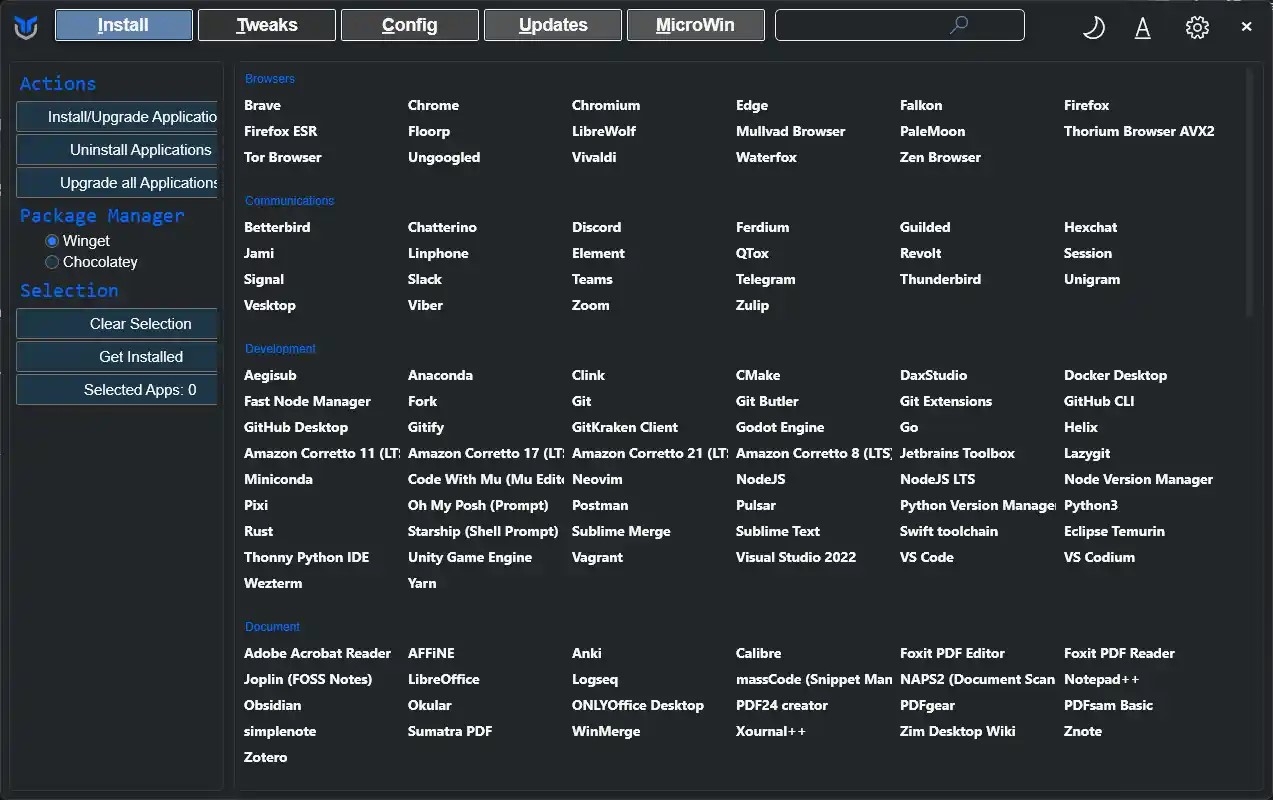
Task: Select the Chocolatey package manager option
Action: (52, 262)
